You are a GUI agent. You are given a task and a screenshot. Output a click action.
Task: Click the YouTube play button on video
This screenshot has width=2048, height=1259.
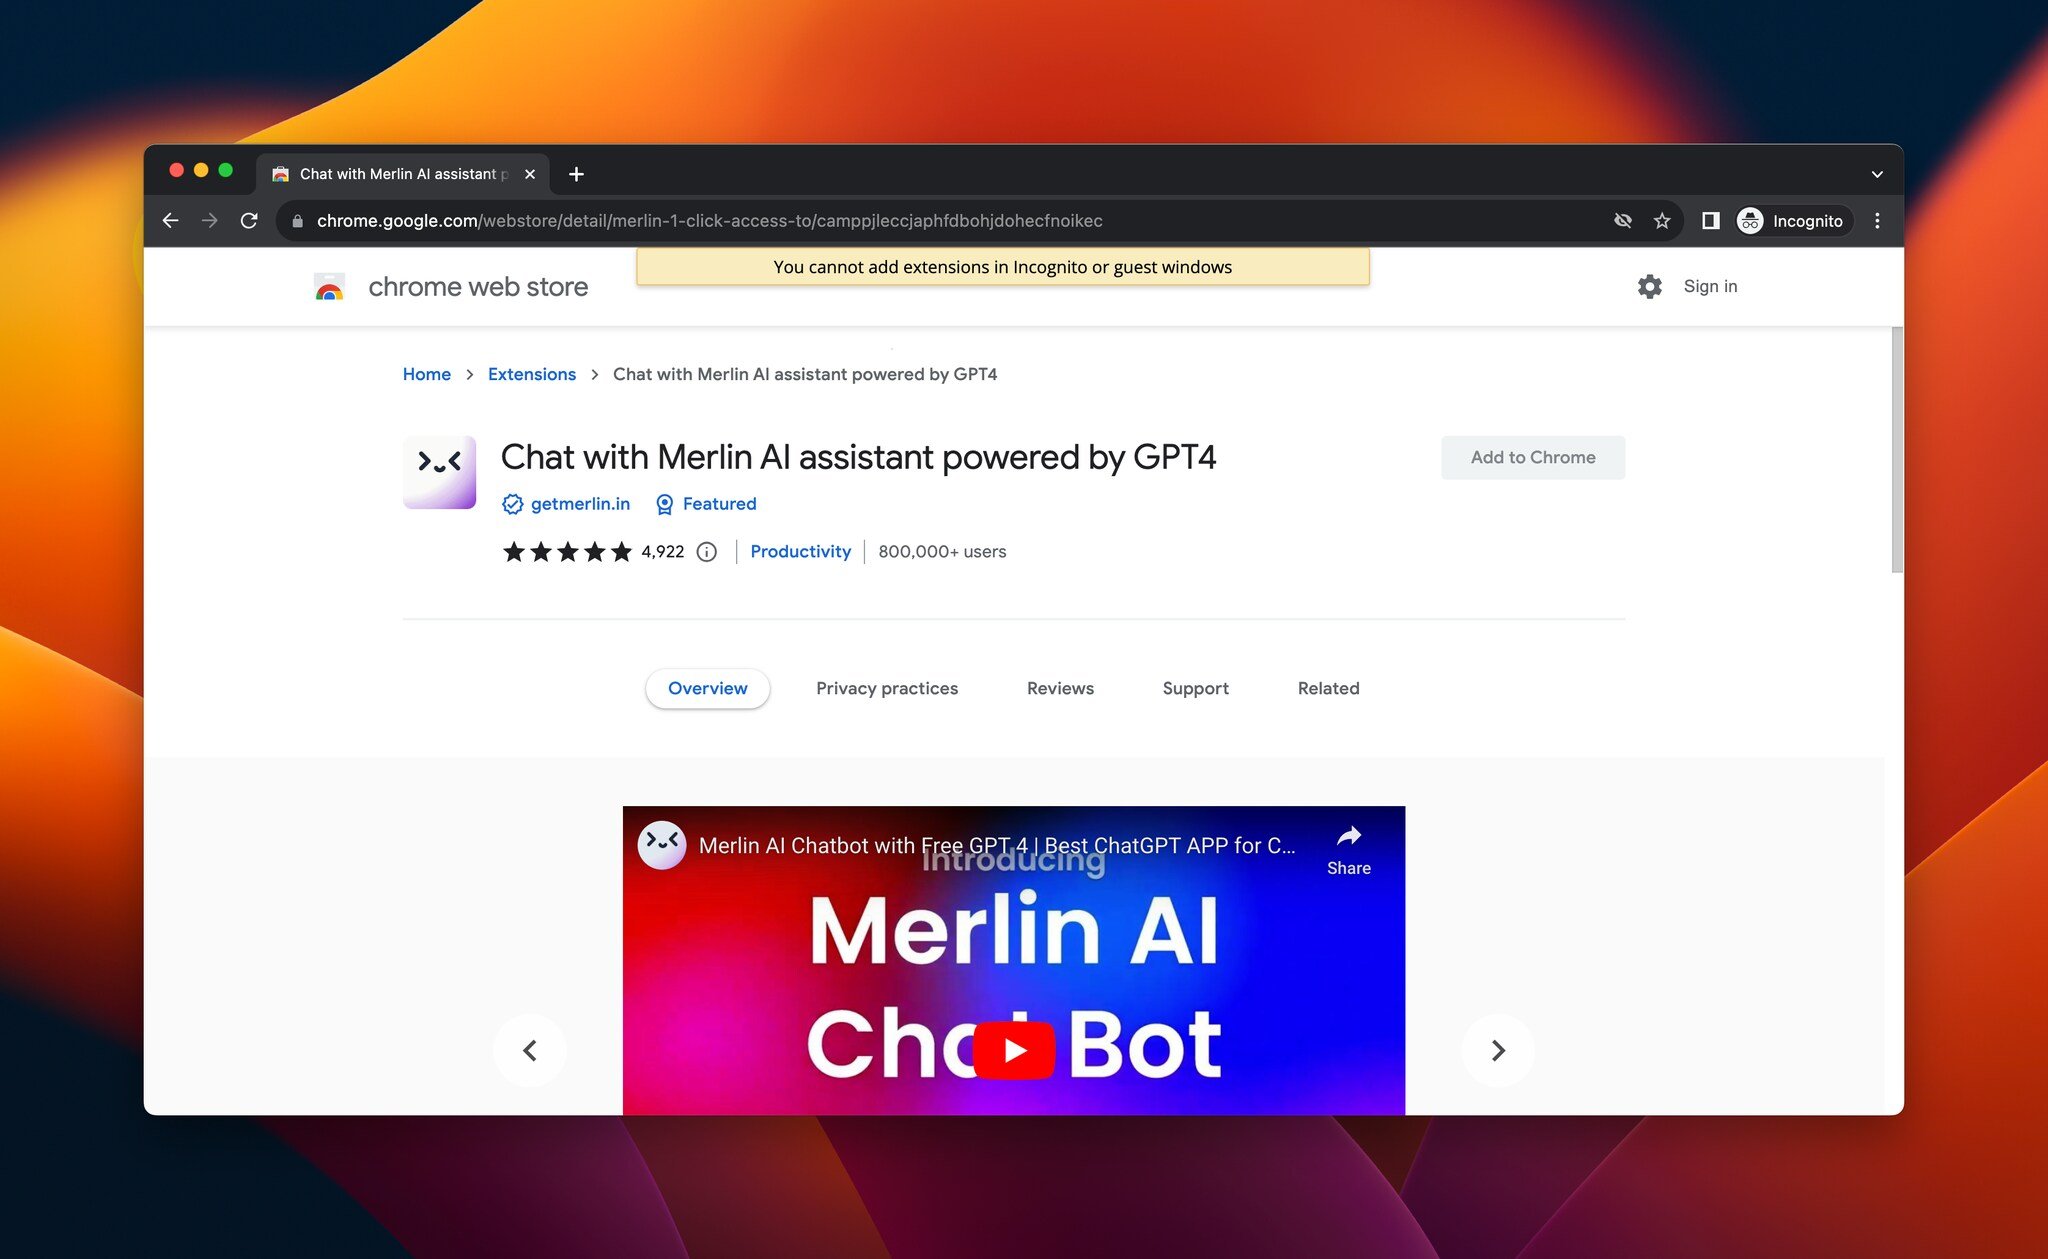pos(1014,1048)
